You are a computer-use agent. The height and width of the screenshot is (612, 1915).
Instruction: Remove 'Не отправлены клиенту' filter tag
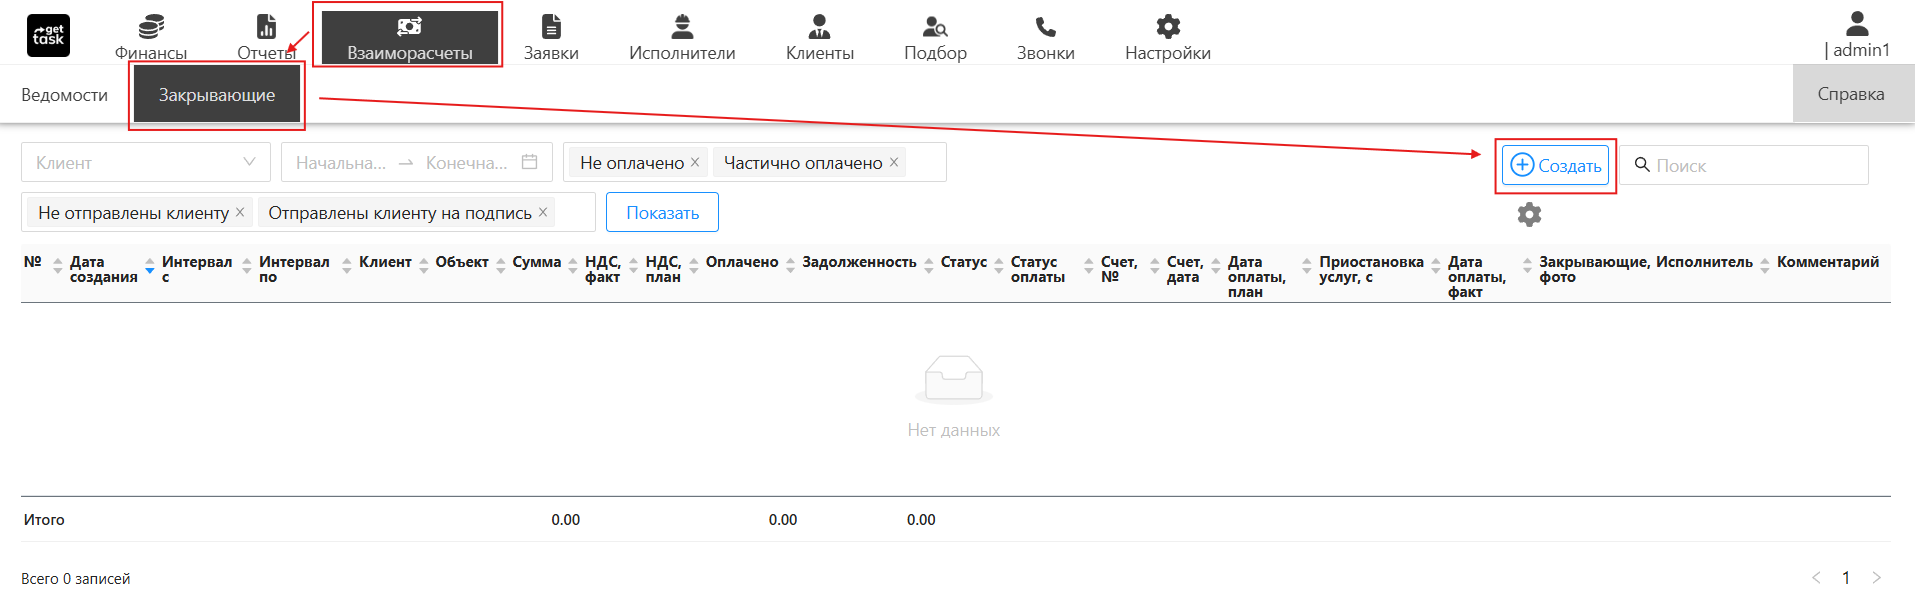(240, 212)
